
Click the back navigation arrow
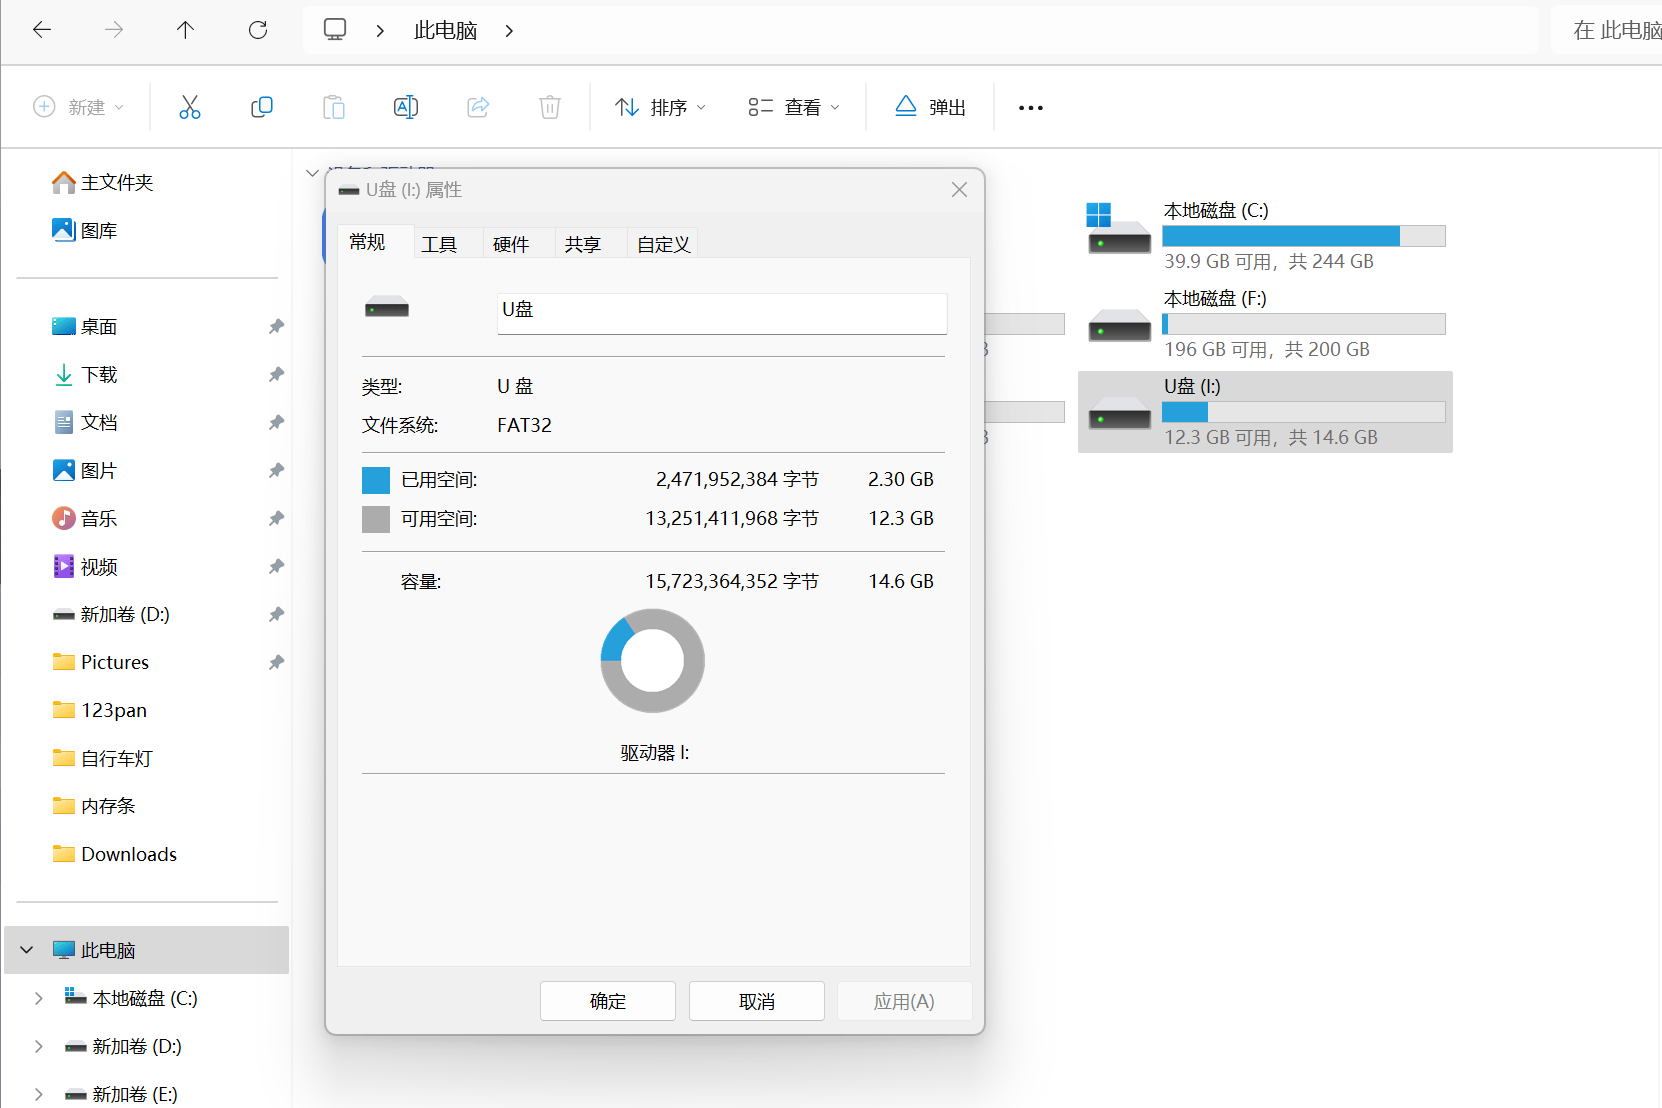tap(42, 30)
